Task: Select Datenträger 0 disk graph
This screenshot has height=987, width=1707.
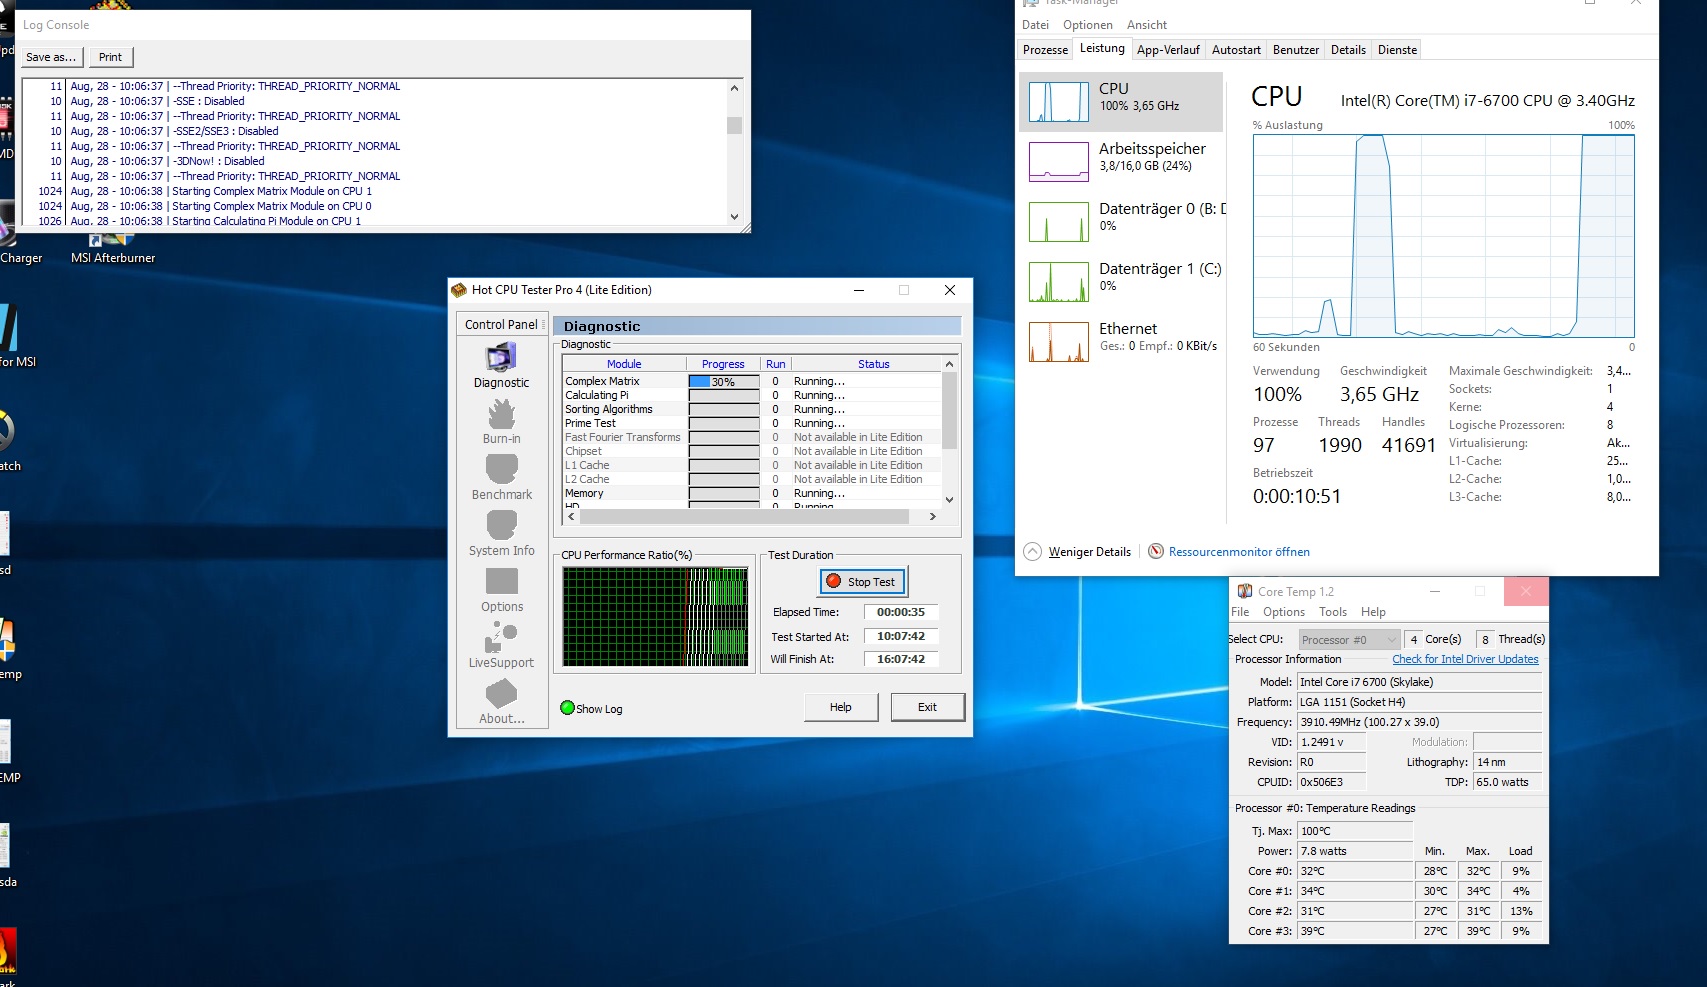Action: coord(1059,222)
